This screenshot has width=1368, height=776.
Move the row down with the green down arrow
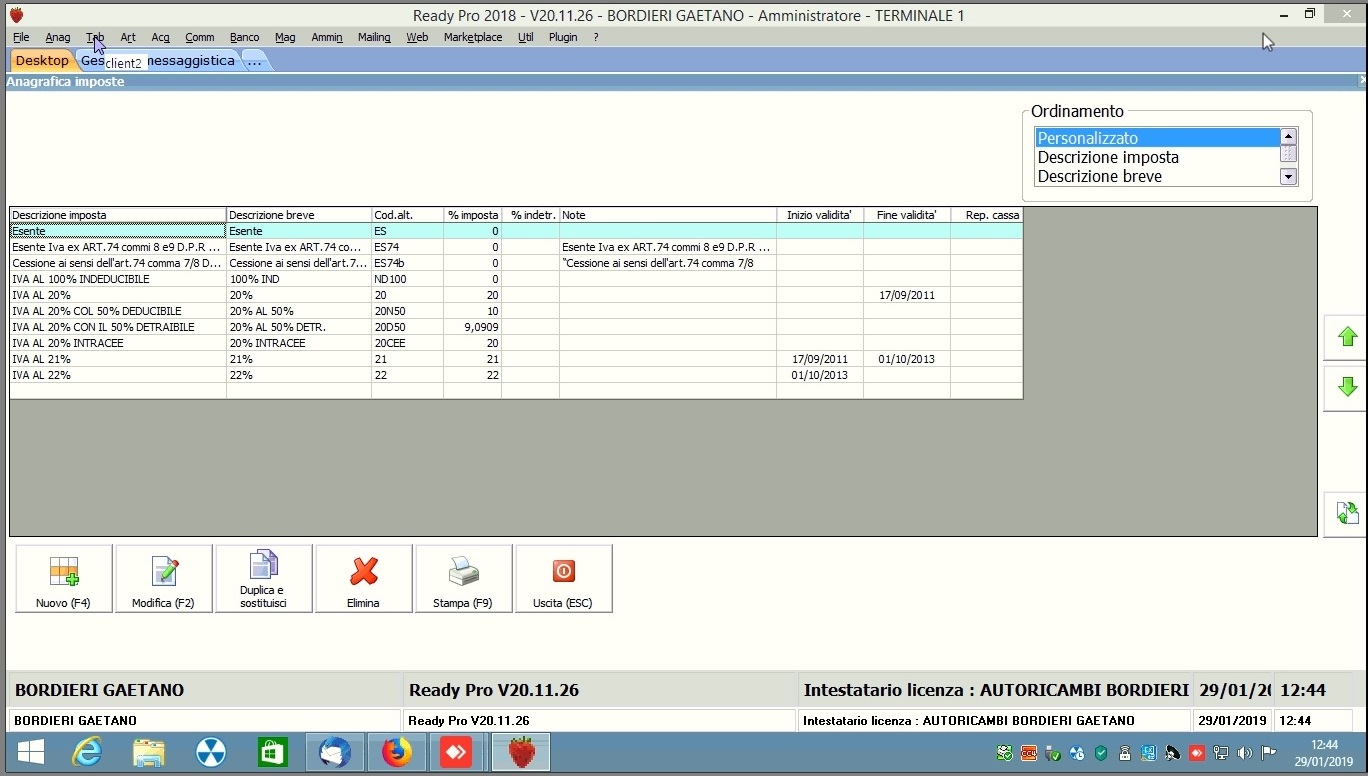1347,388
